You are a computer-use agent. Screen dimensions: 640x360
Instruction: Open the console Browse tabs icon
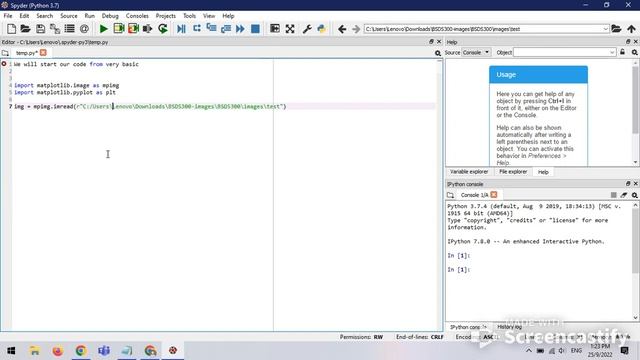tap(450, 195)
